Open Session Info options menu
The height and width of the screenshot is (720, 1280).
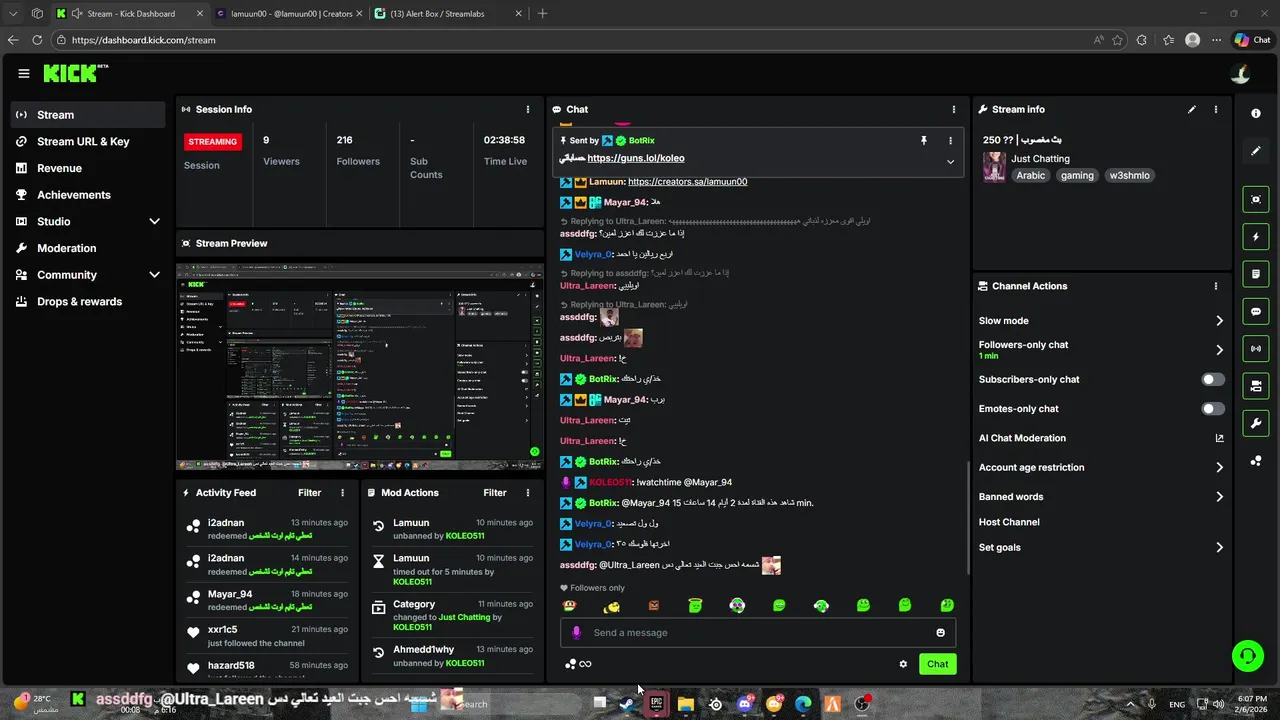528,109
